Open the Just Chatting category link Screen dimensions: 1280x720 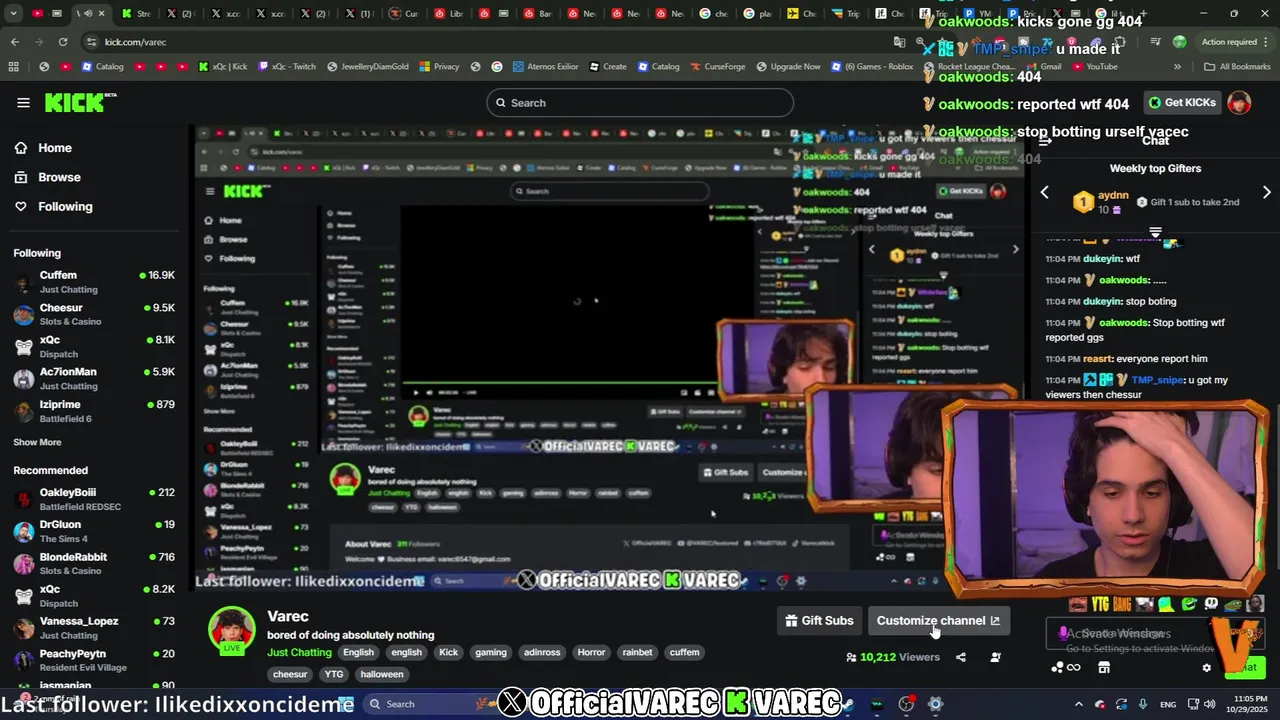[299, 652]
